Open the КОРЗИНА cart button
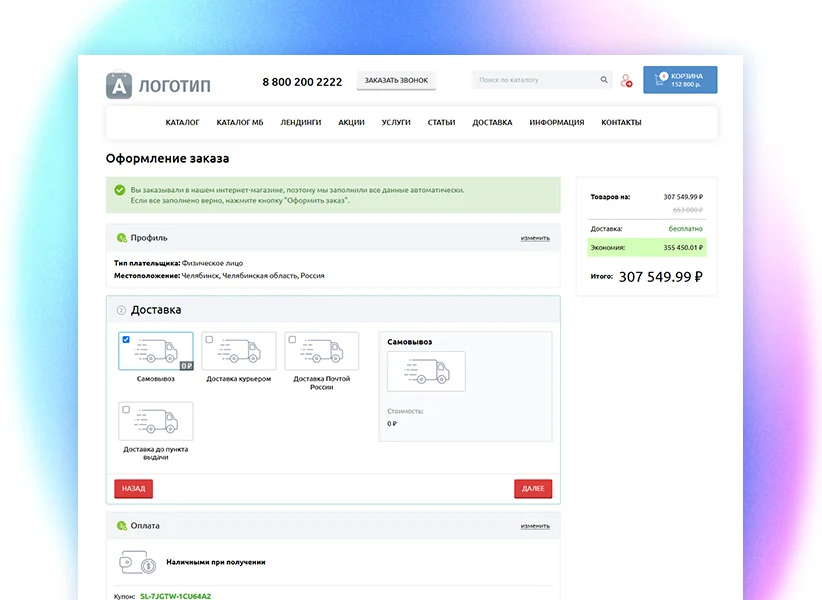Image resolution: width=822 pixels, height=600 pixels. pos(680,80)
